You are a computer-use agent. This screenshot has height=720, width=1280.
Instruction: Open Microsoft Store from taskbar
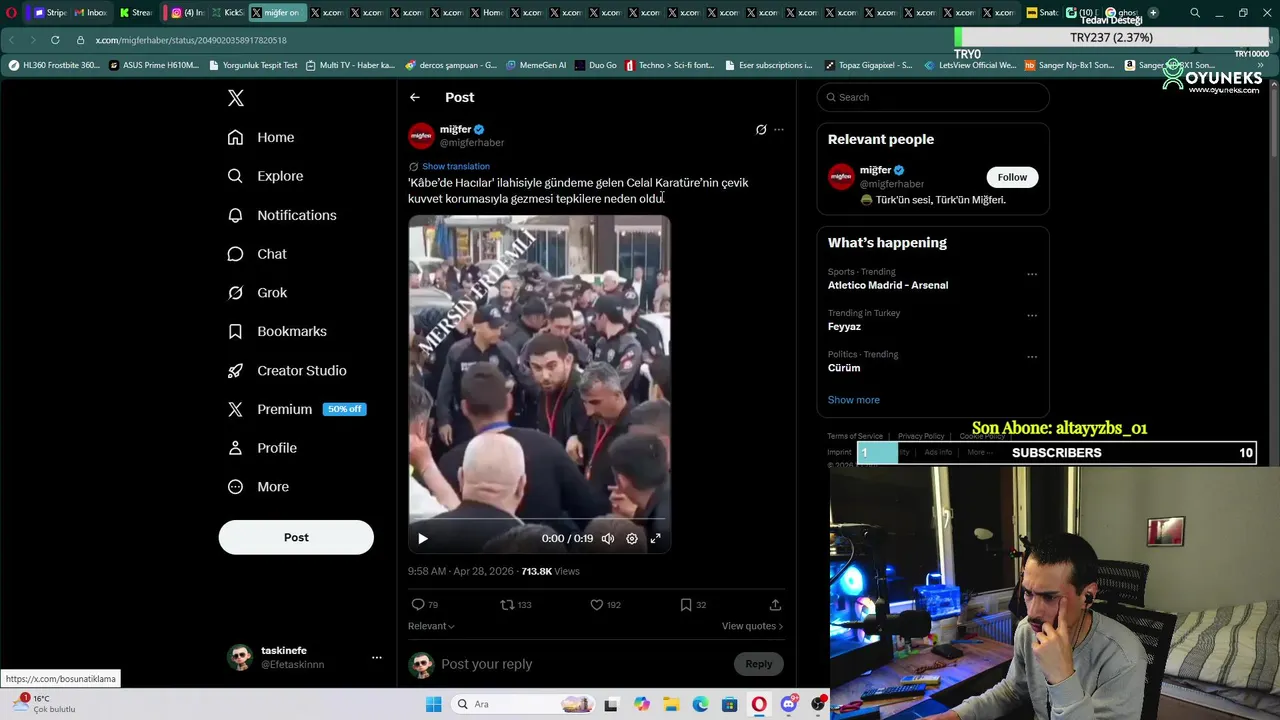(x=730, y=704)
